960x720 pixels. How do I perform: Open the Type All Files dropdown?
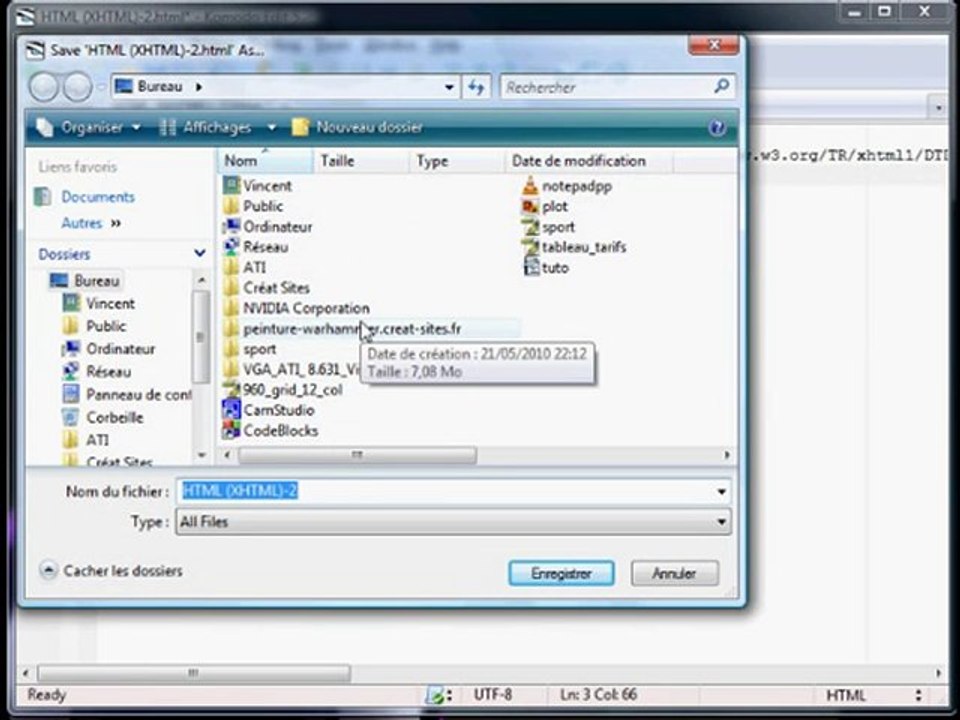coord(453,522)
